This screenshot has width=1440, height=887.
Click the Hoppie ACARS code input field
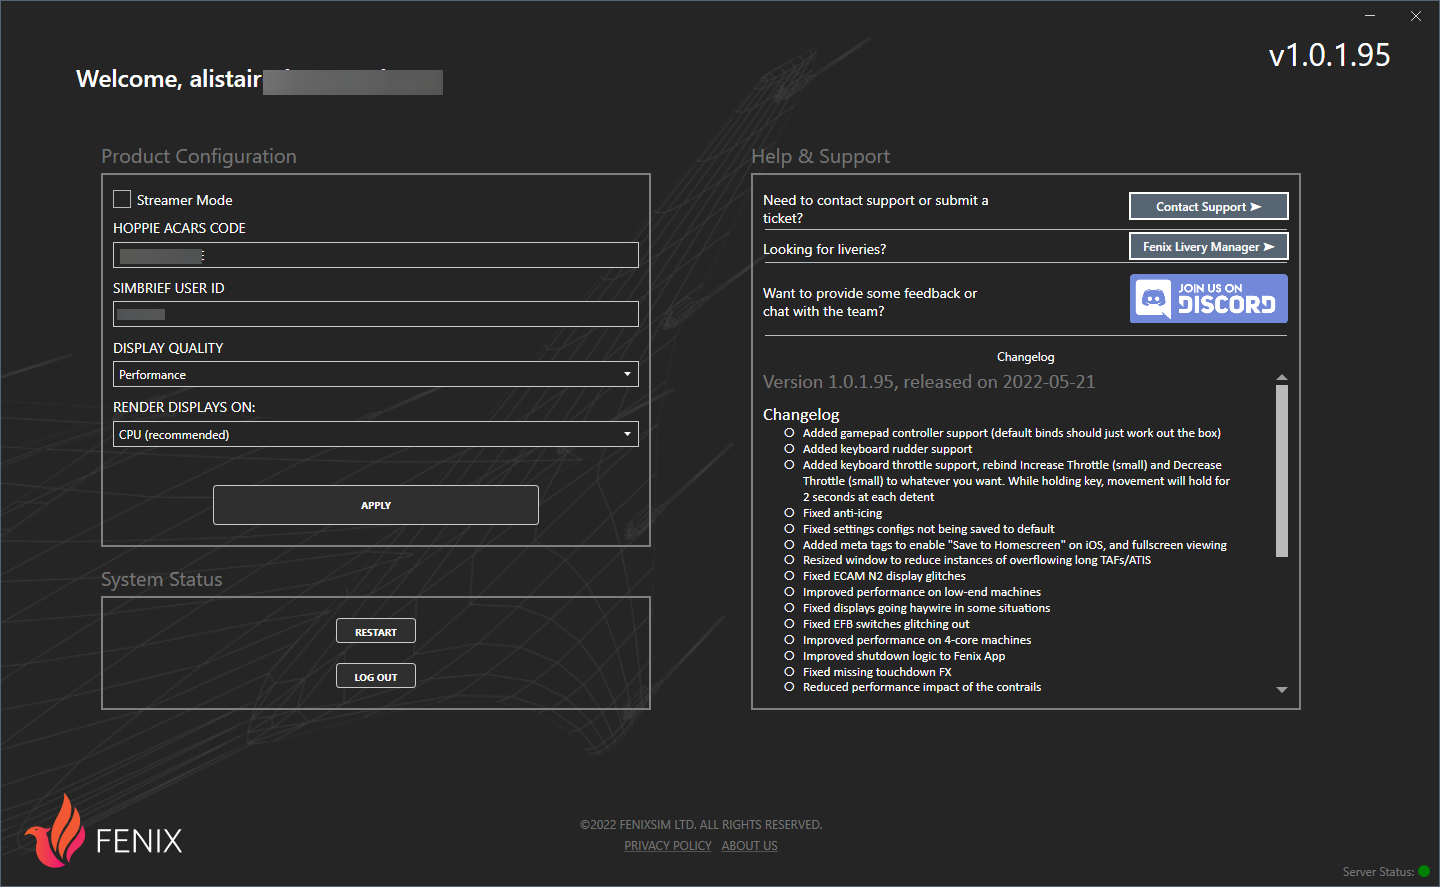point(376,255)
